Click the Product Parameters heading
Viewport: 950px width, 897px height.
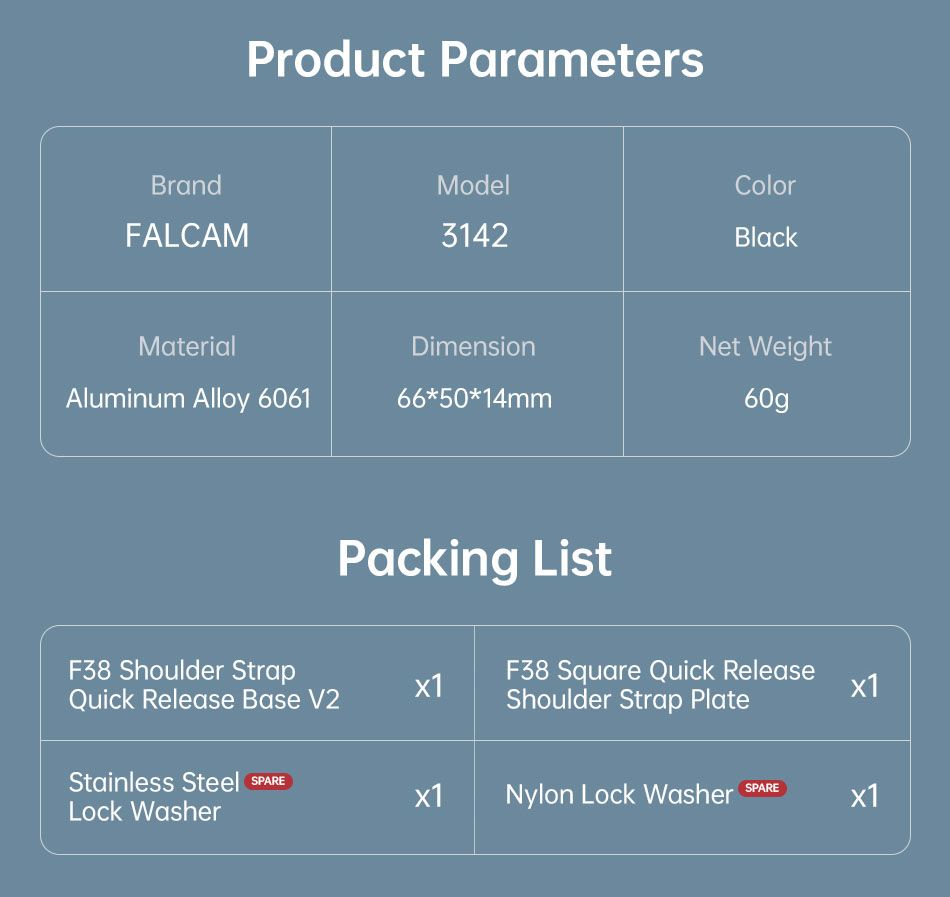tap(475, 60)
